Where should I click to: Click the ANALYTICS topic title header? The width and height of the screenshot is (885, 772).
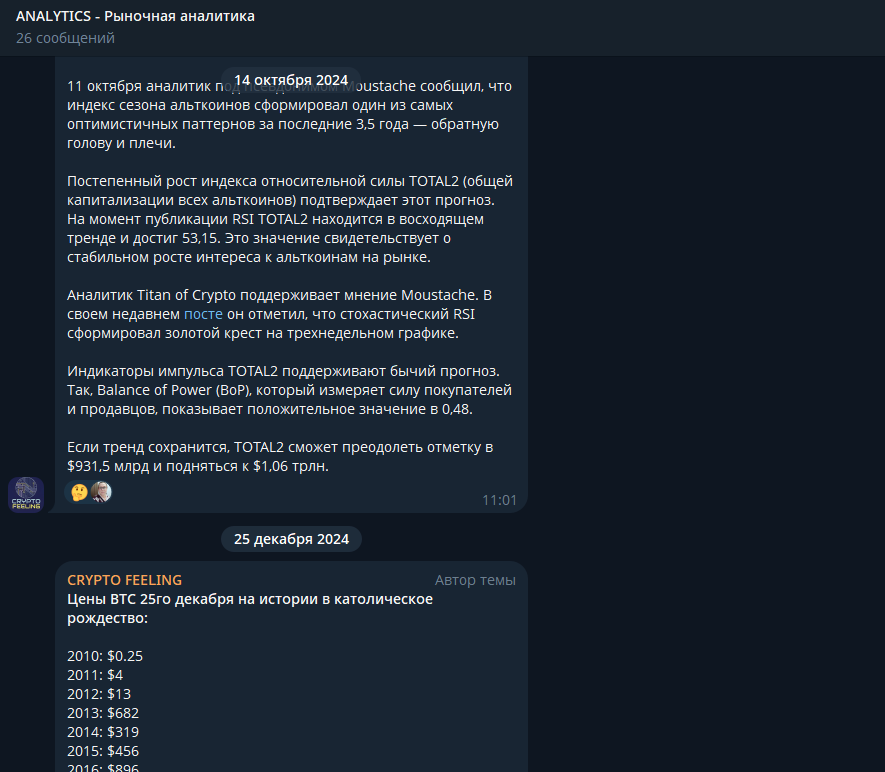point(135,16)
